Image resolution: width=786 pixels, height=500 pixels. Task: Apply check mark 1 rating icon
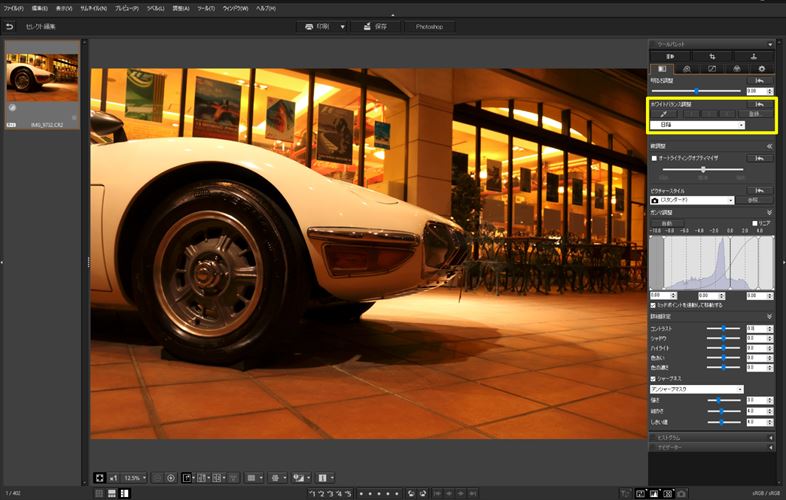click(312, 494)
